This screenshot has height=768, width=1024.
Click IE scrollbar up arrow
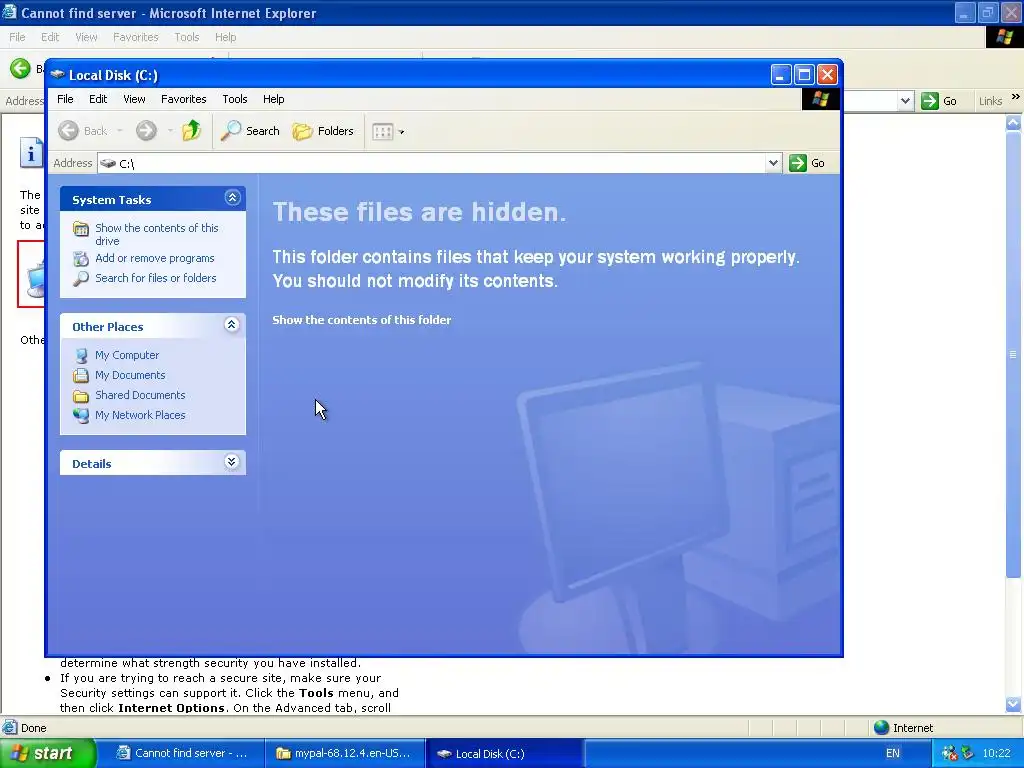pos(1013,123)
